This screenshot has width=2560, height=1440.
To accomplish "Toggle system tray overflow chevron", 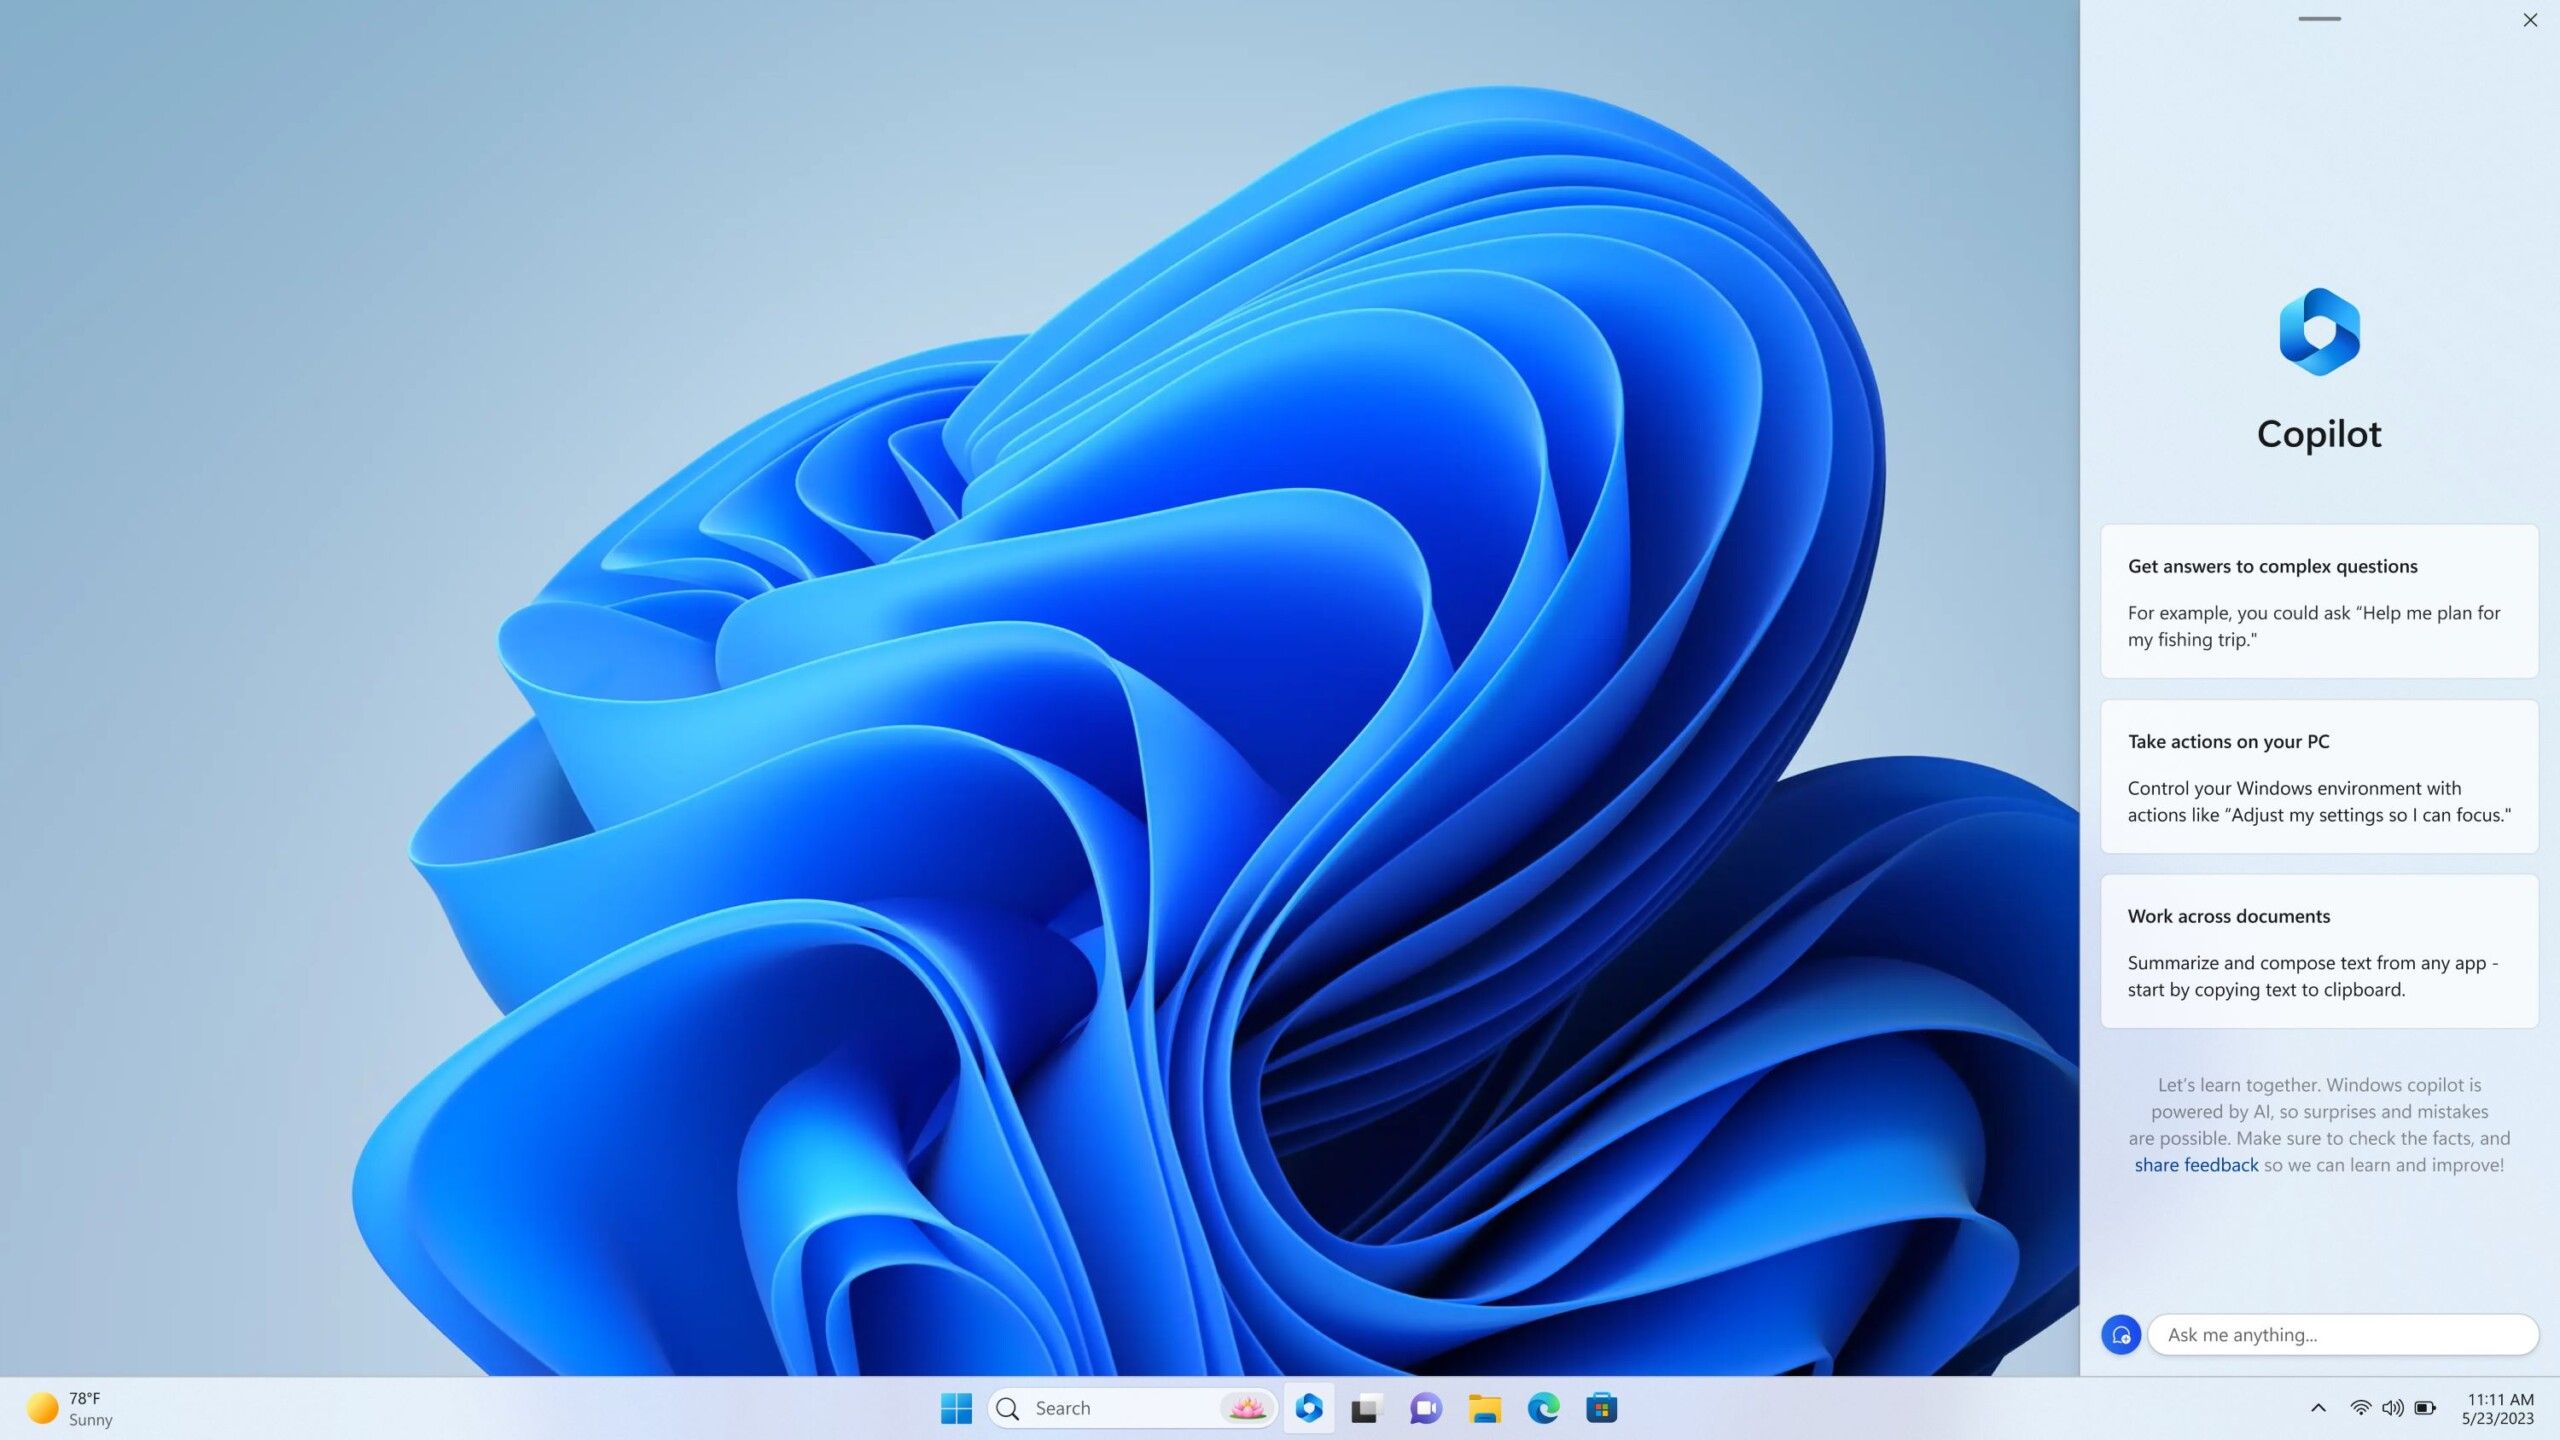I will [x=2317, y=1408].
